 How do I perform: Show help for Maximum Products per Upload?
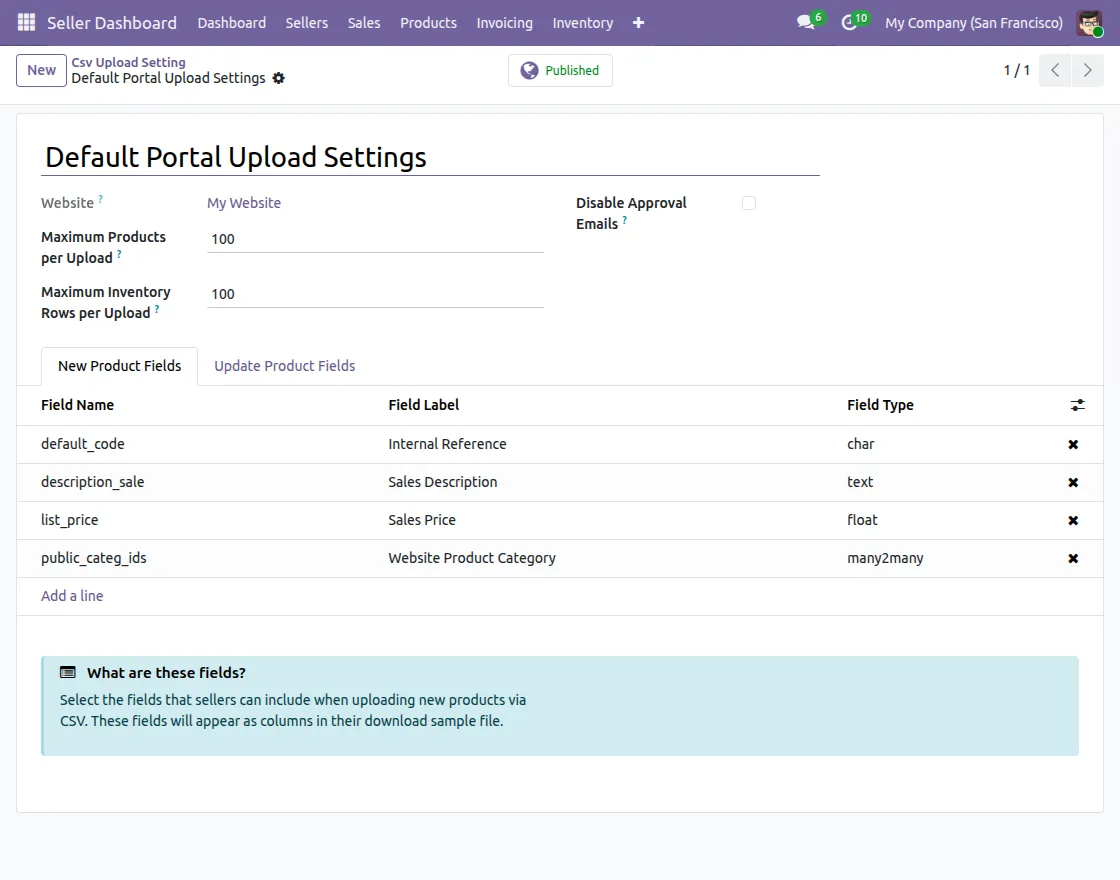click(119, 254)
